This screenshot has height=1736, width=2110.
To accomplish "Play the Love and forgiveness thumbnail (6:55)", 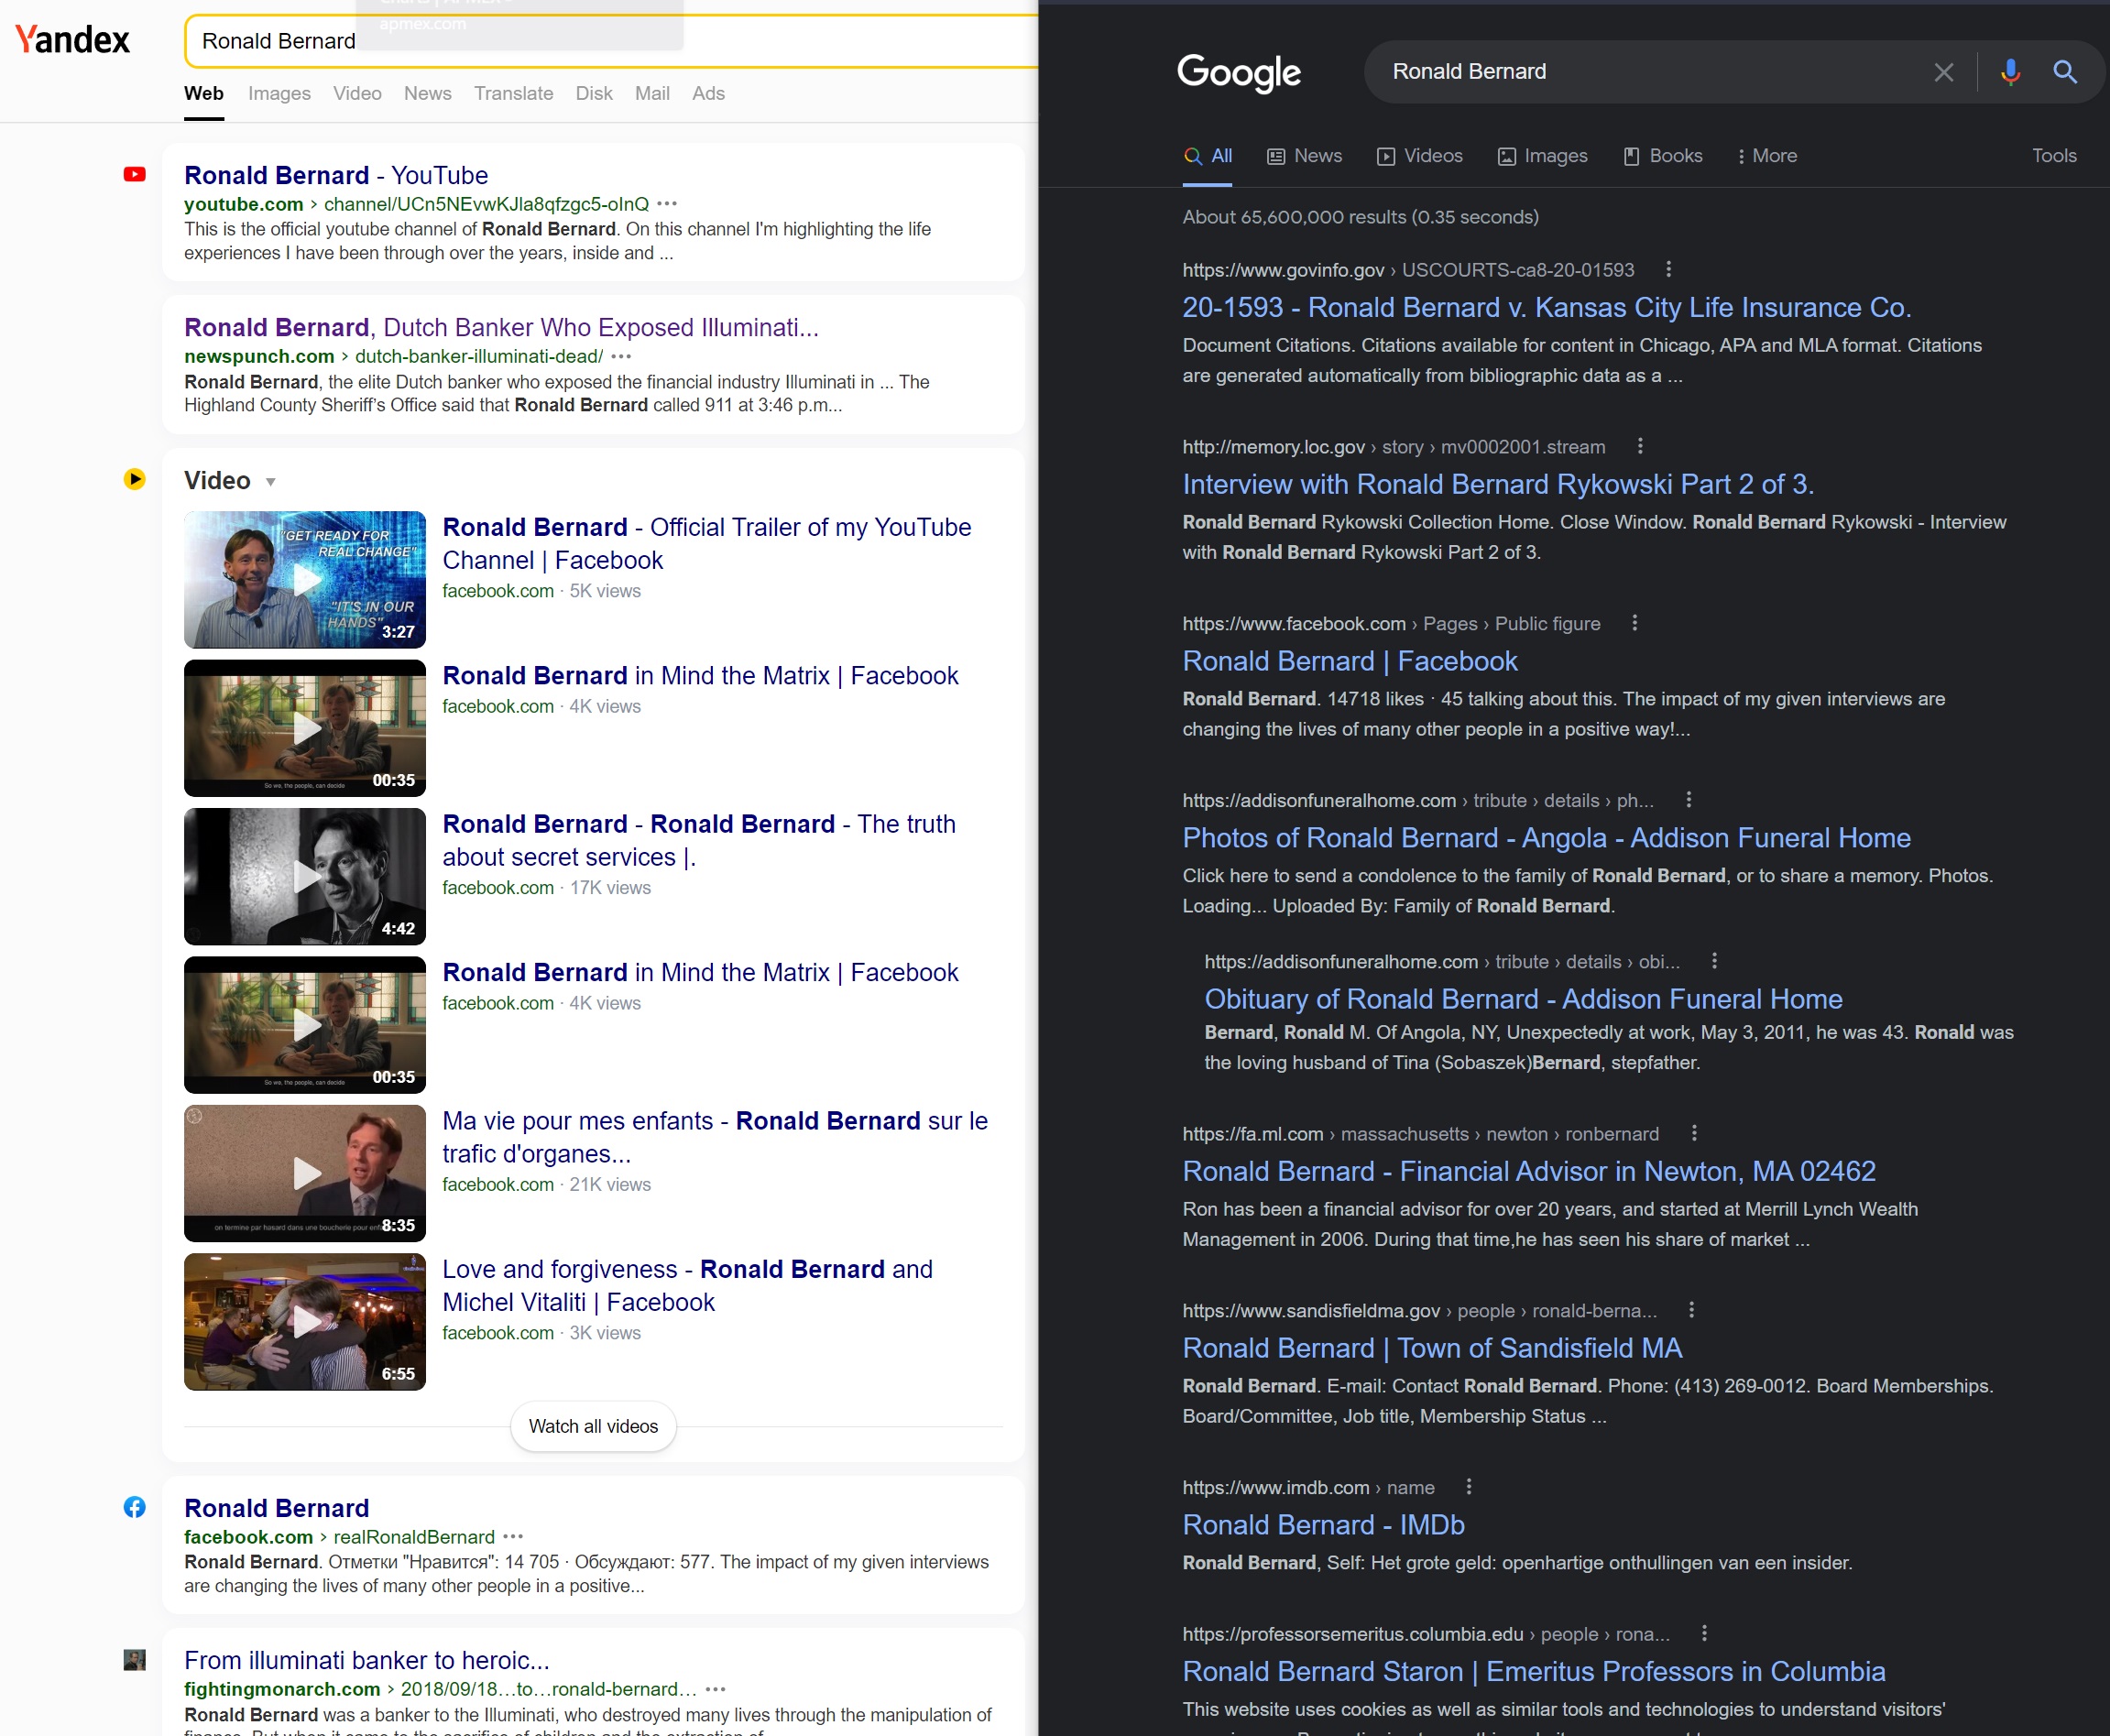I will [305, 1321].
